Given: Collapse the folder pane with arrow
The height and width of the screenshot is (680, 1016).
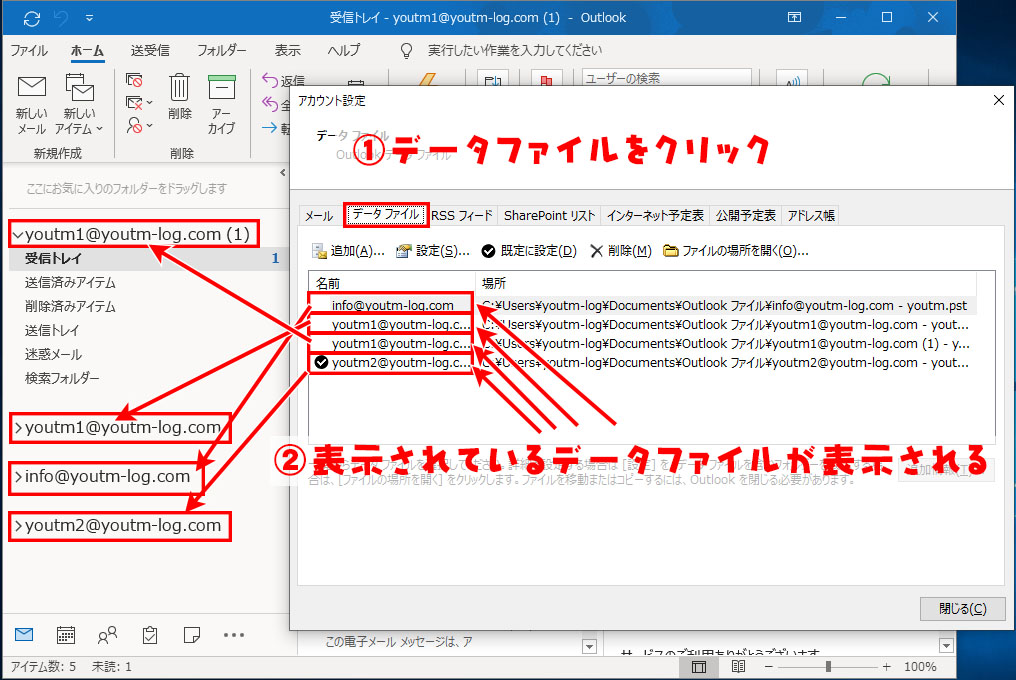Looking at the screenshot, I should 283,172.
